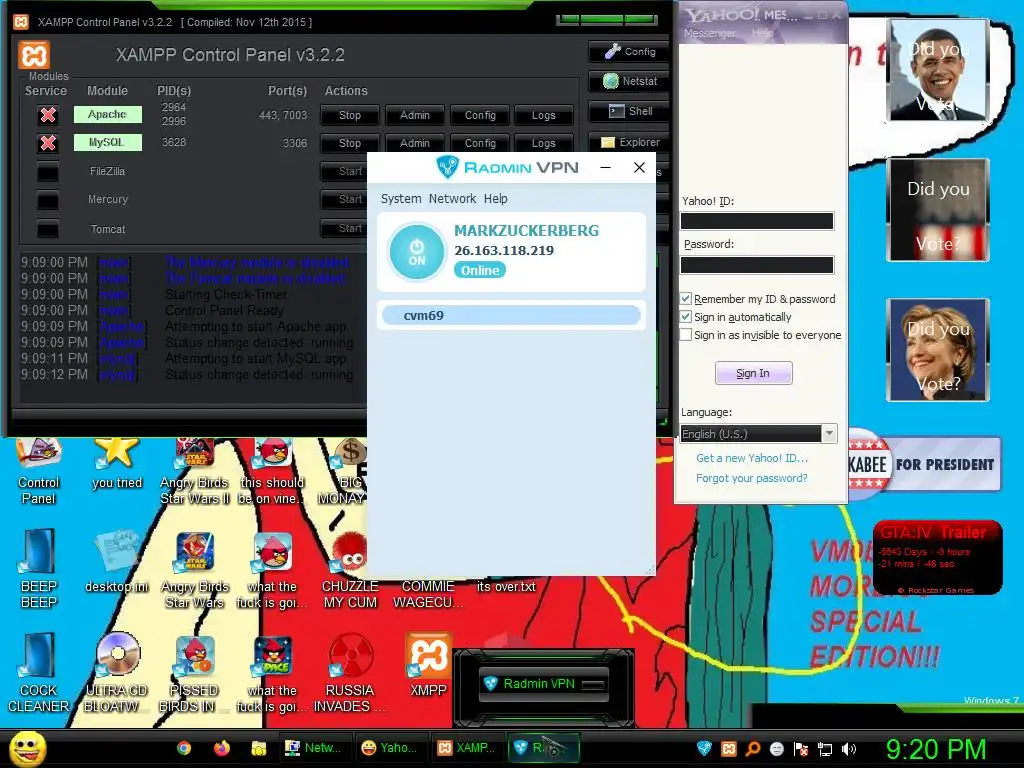Screen dimensions: 1024x768
Task: Open the XMPP desktop shortcut
Action: pos(428,665)
